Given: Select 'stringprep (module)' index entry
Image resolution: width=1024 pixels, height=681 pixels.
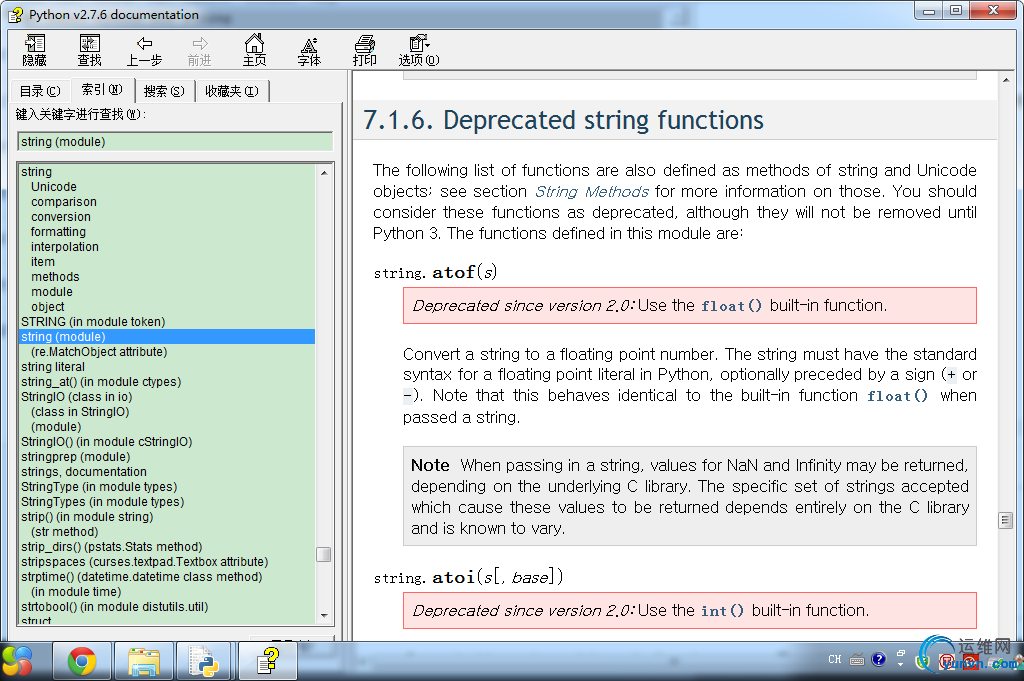Looking at the screenshot, I should (x=76, y=456).
